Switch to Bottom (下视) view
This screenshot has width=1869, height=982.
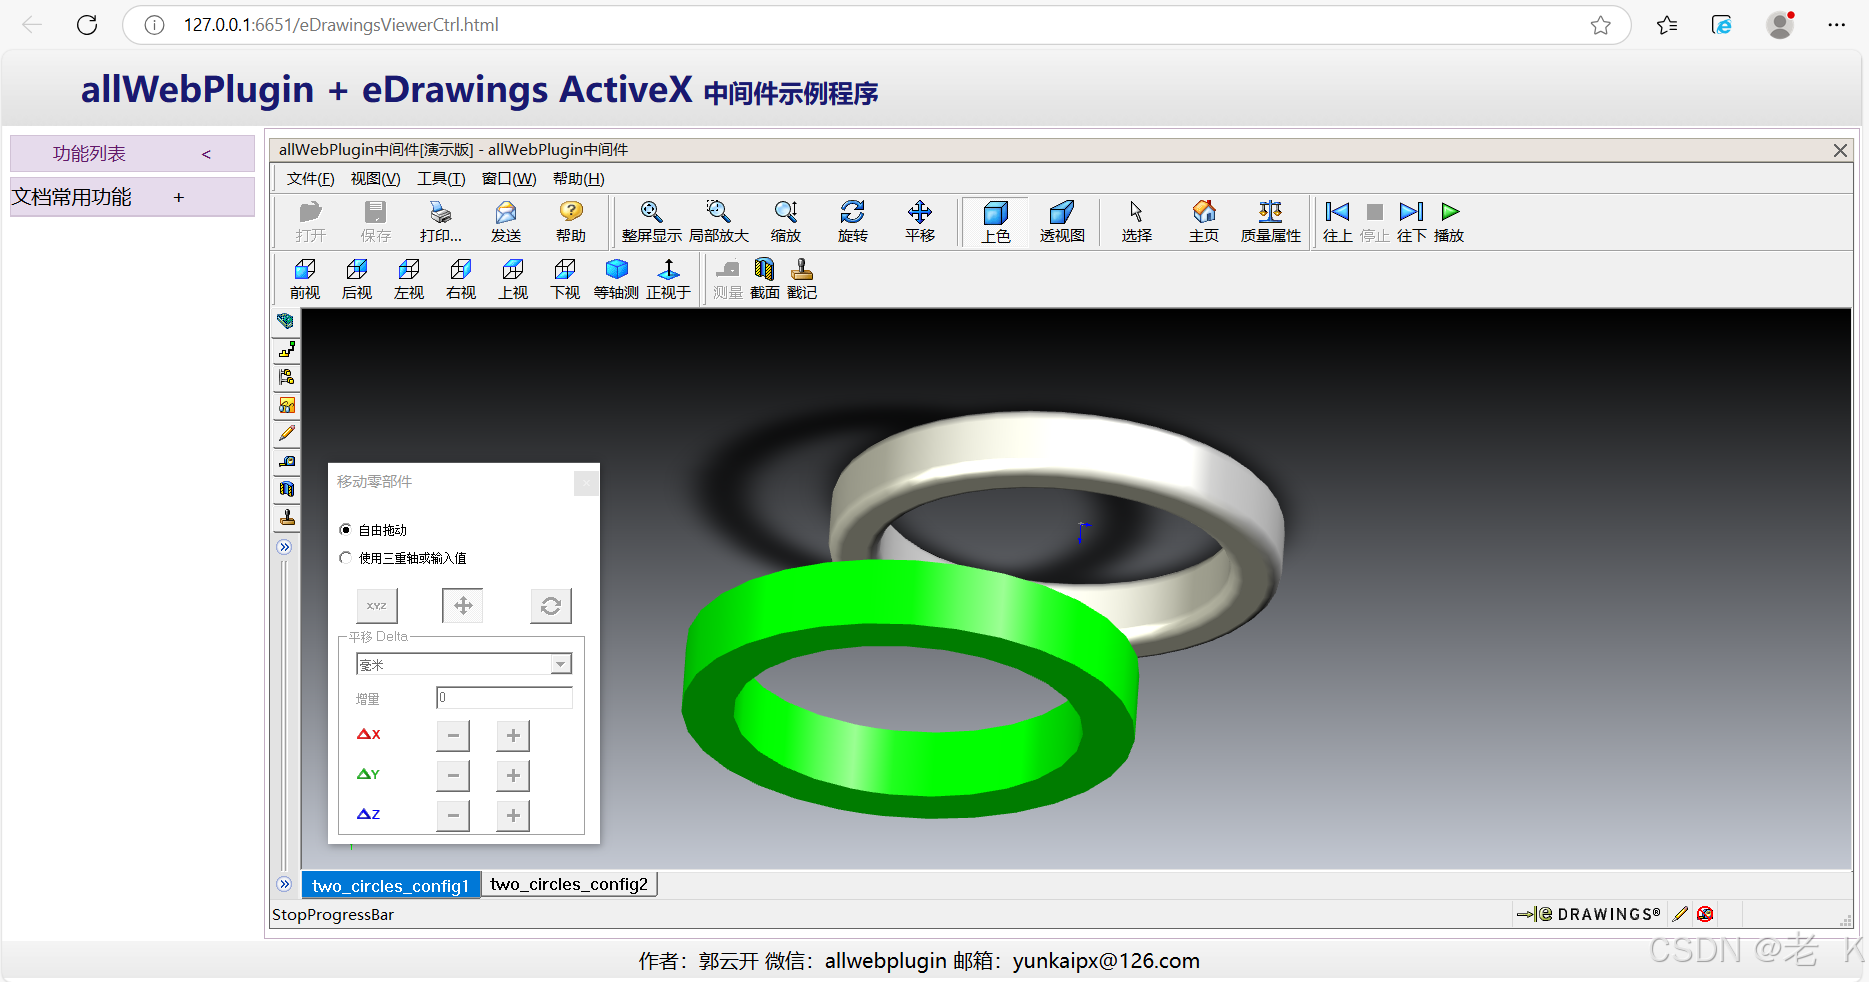tap(565, 278)
